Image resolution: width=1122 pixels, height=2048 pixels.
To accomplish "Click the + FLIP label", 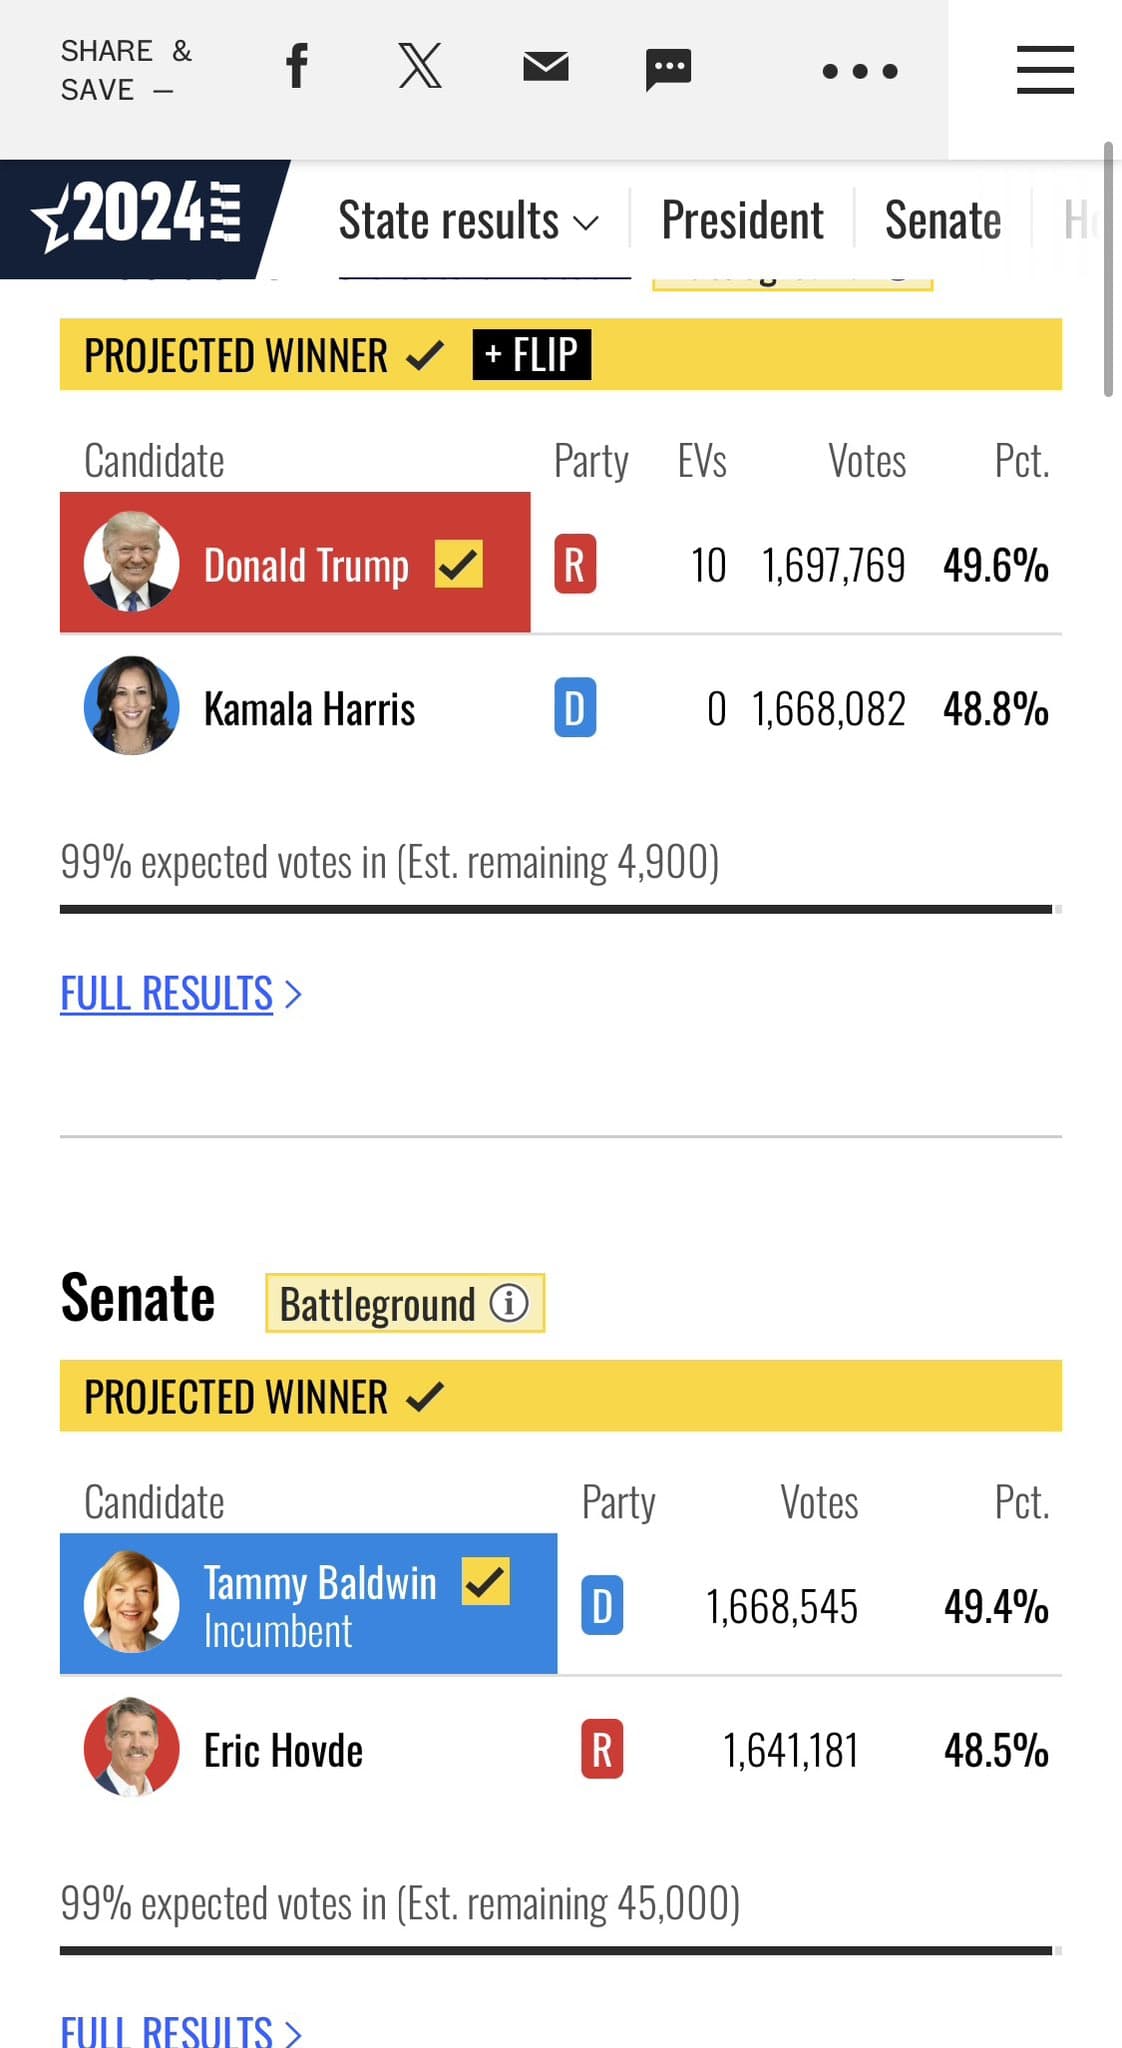I will coord(532,355).
